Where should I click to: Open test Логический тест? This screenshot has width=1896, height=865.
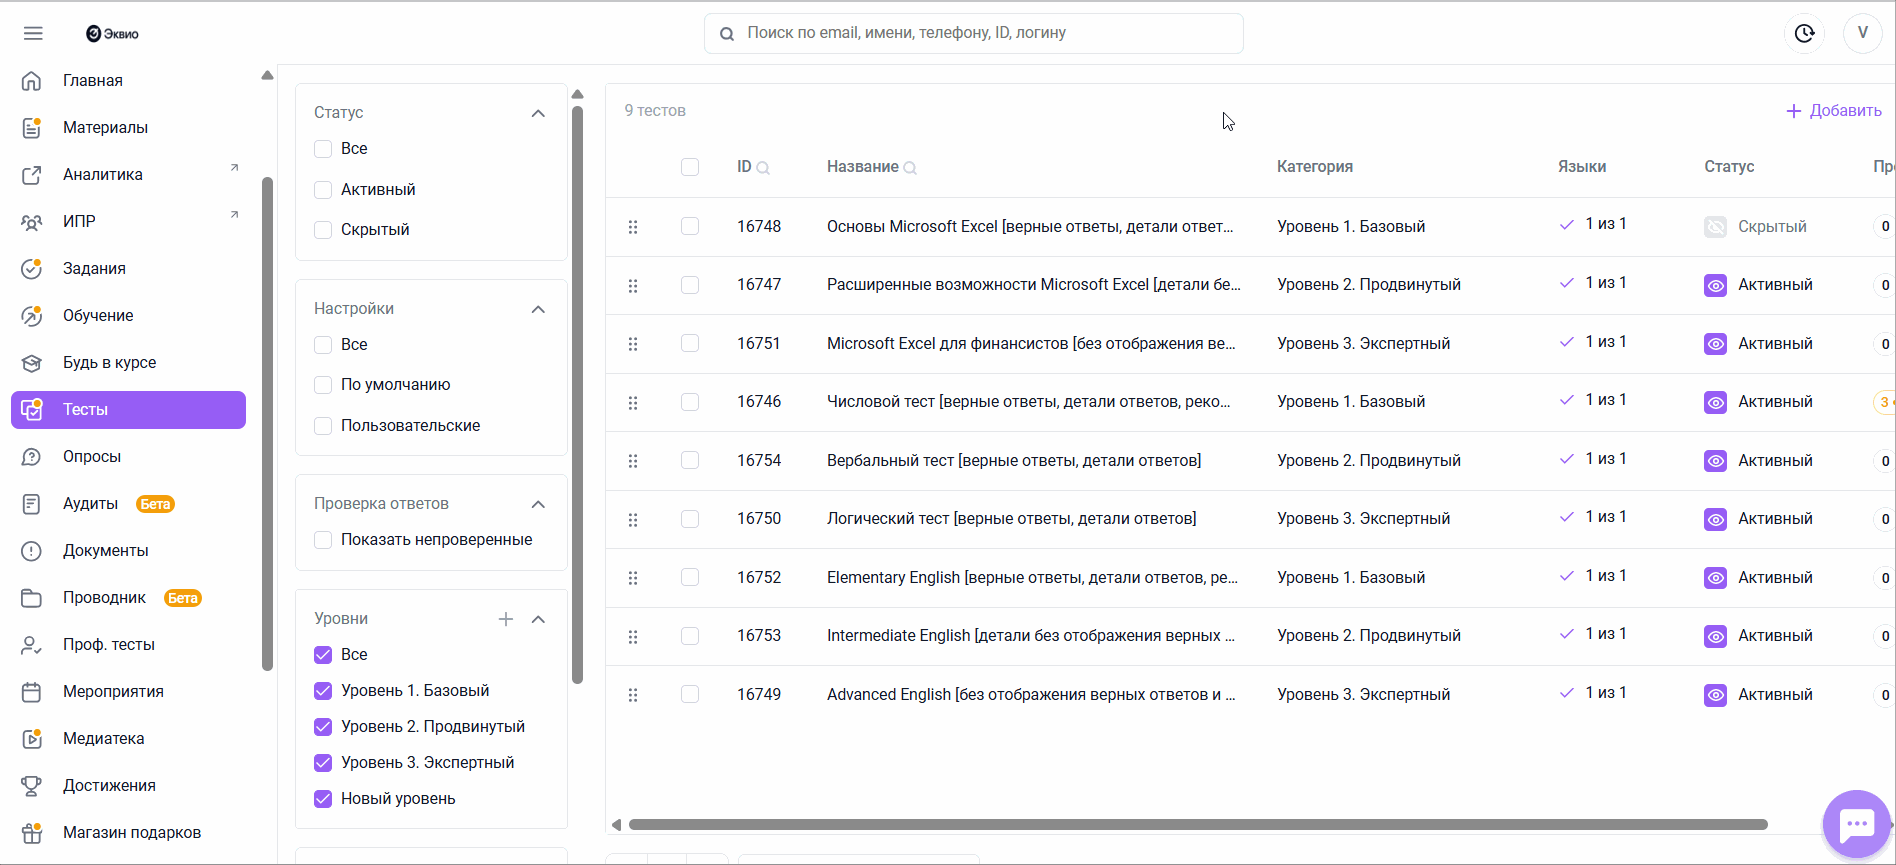(x=1012, y=519)
